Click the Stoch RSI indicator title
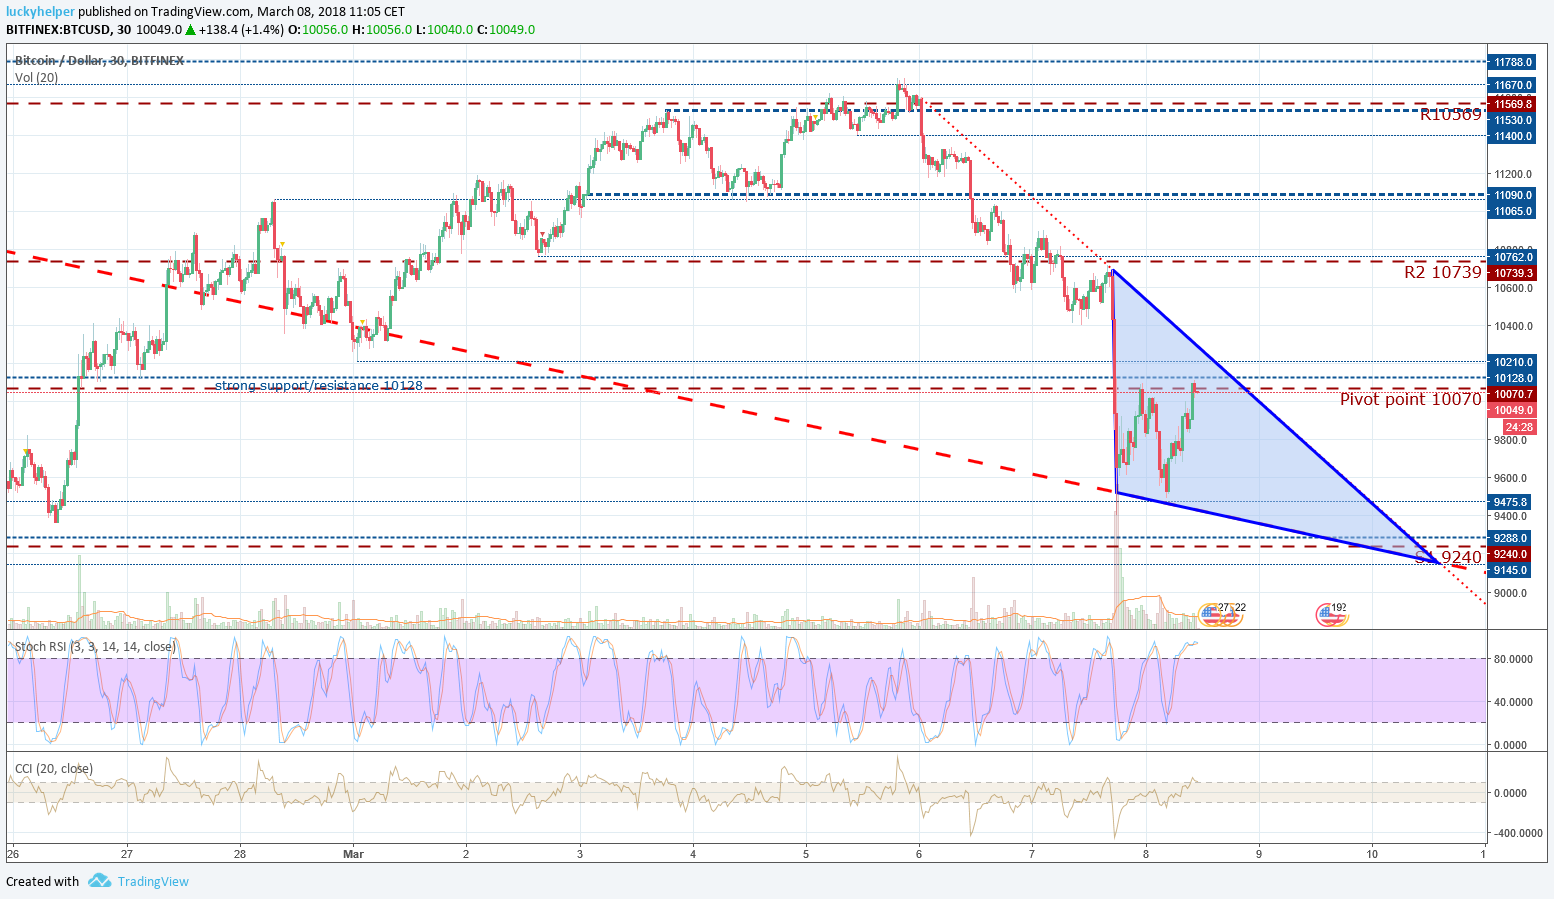1554x899 pixels. [x=95, y=647]
